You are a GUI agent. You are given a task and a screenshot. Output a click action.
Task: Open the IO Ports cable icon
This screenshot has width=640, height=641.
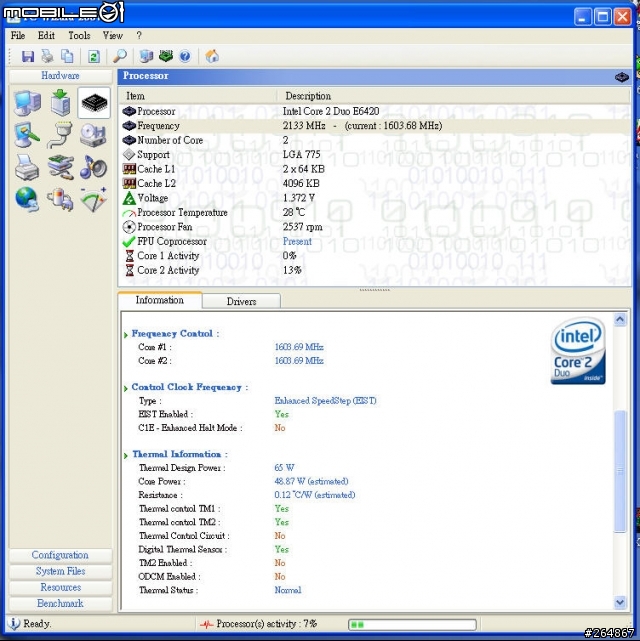[x=60, y=135]
